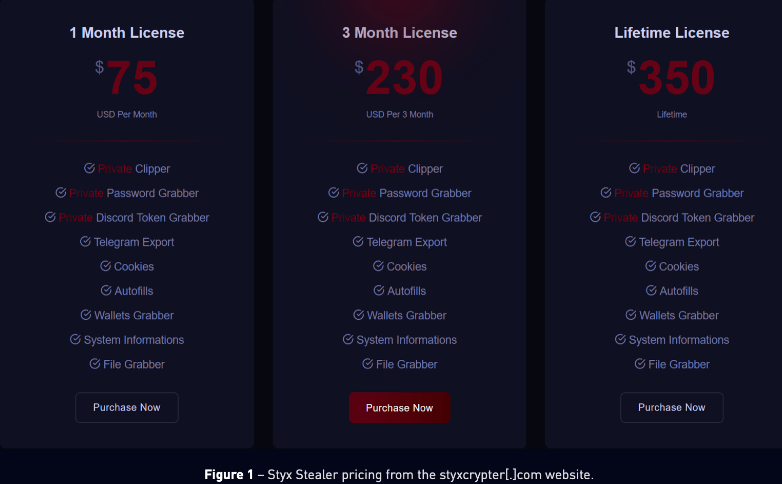Click 'Cookies' text in 3 Month plan
This screenshot has width=782, height=484.
pyautogui.click(x=406, y=266)
